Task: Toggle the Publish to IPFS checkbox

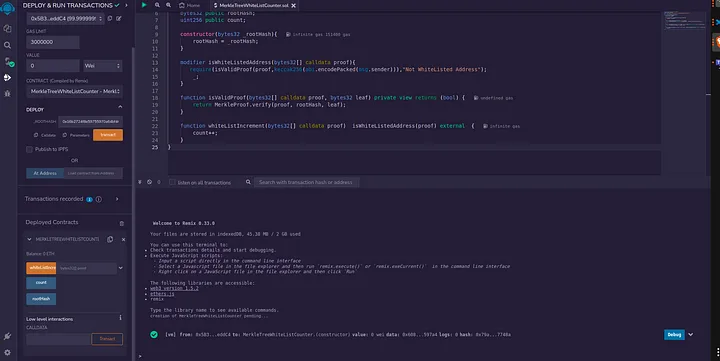Action: (29, 149)
